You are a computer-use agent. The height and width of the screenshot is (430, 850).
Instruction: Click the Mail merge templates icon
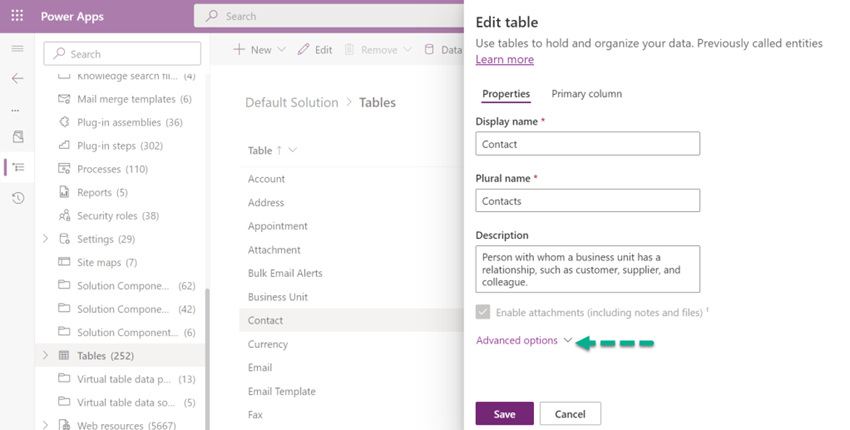pyautogui.click(x=64, y=99)
